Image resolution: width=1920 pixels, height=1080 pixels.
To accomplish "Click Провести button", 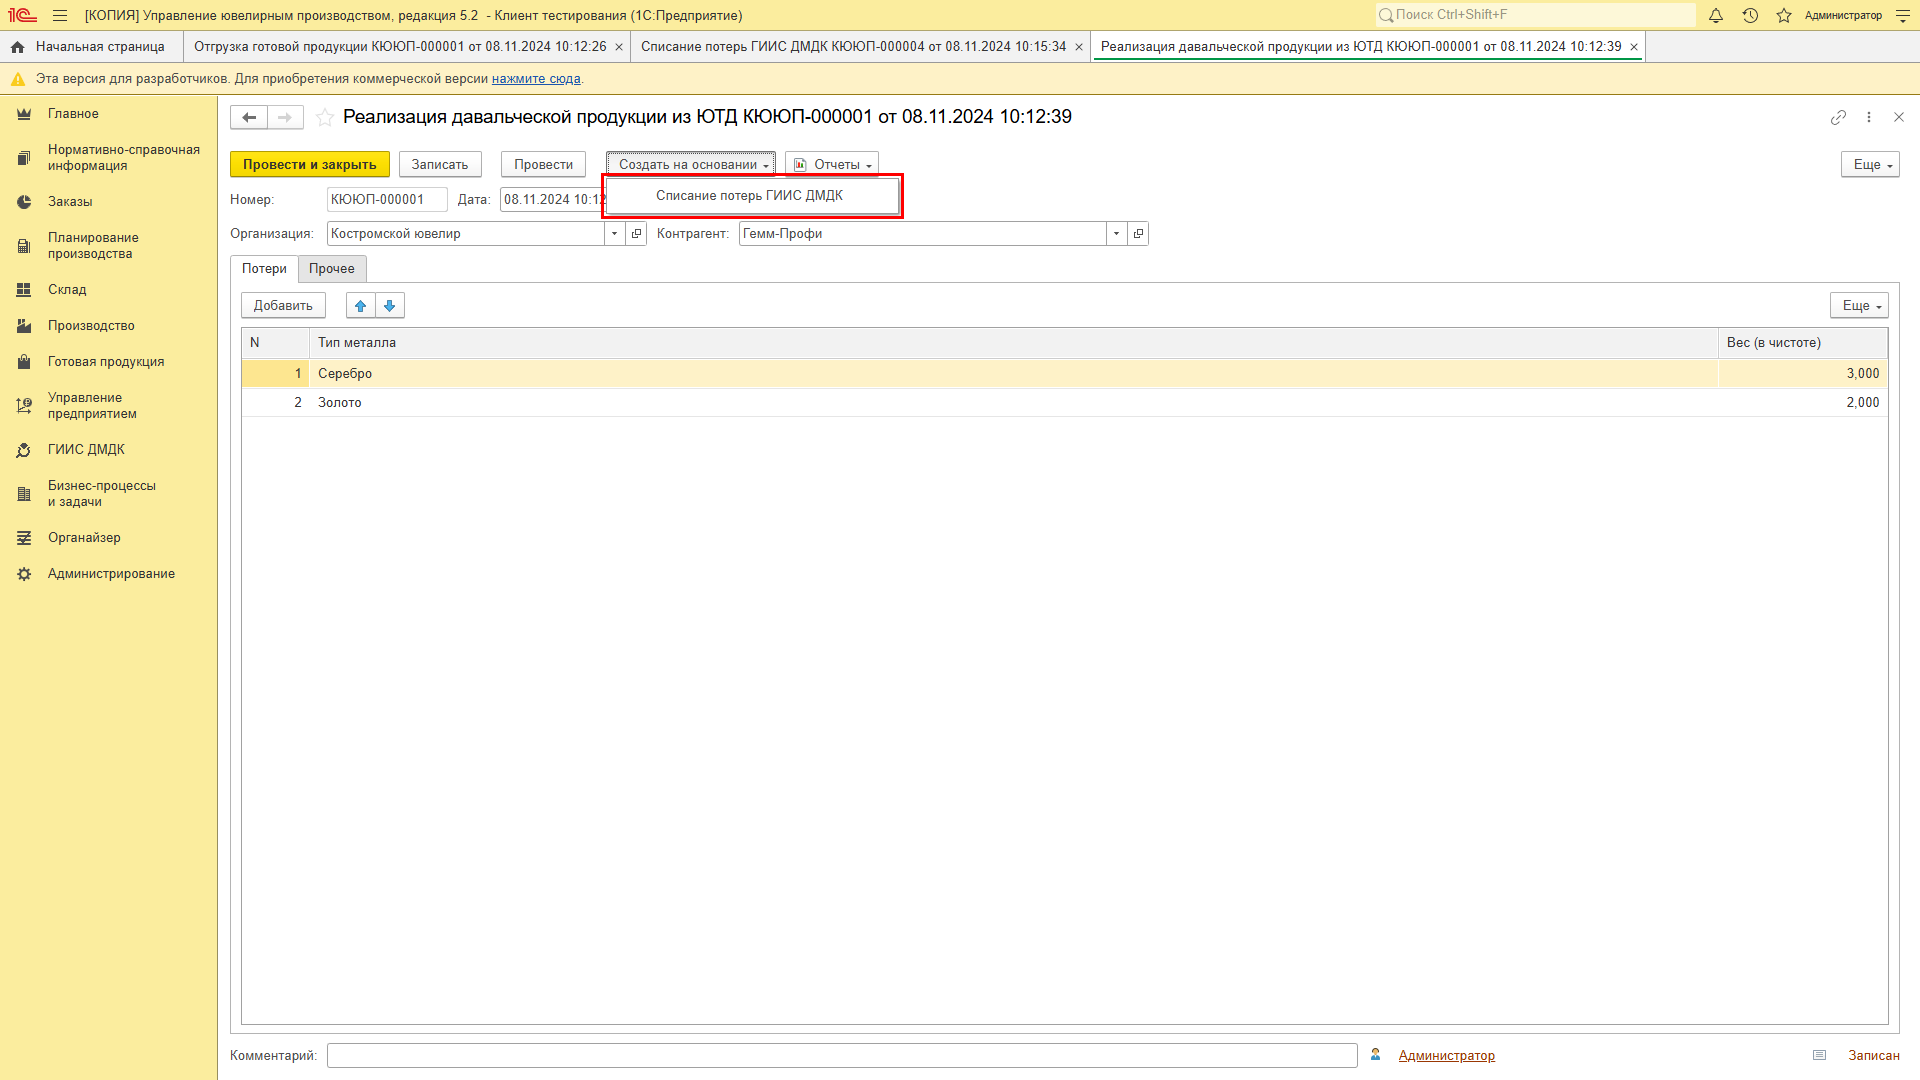I will pyautogui.click(x=543, y=165).
